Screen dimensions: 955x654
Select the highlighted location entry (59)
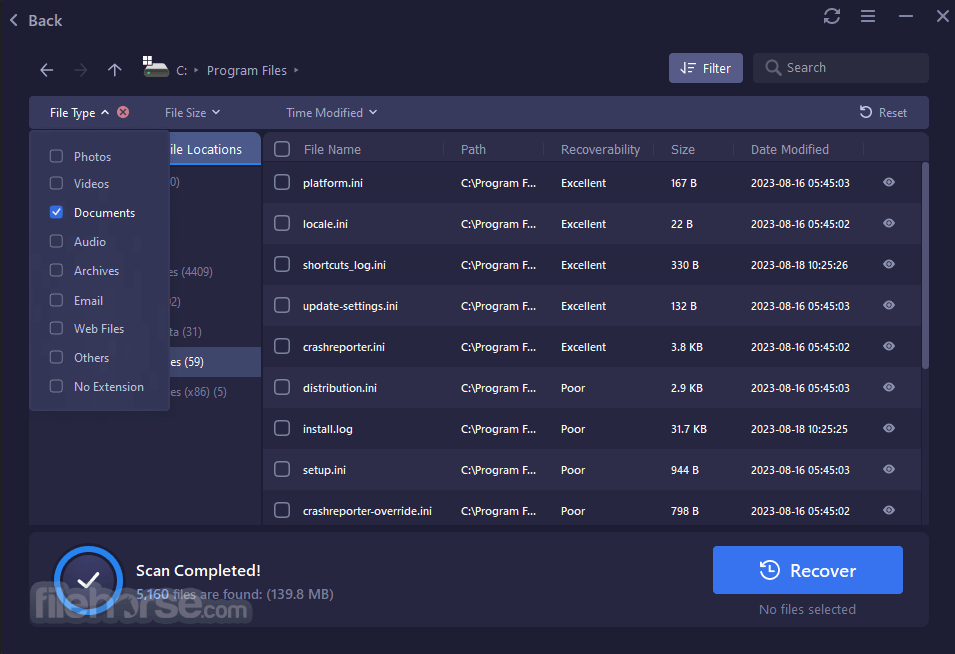[215, 362]
